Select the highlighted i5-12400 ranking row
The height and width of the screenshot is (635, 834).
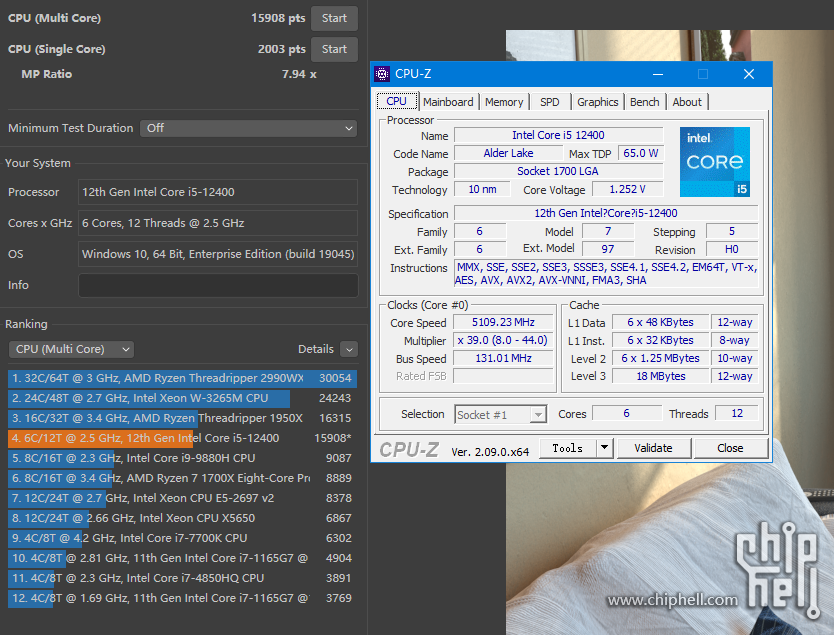[182, 438]
